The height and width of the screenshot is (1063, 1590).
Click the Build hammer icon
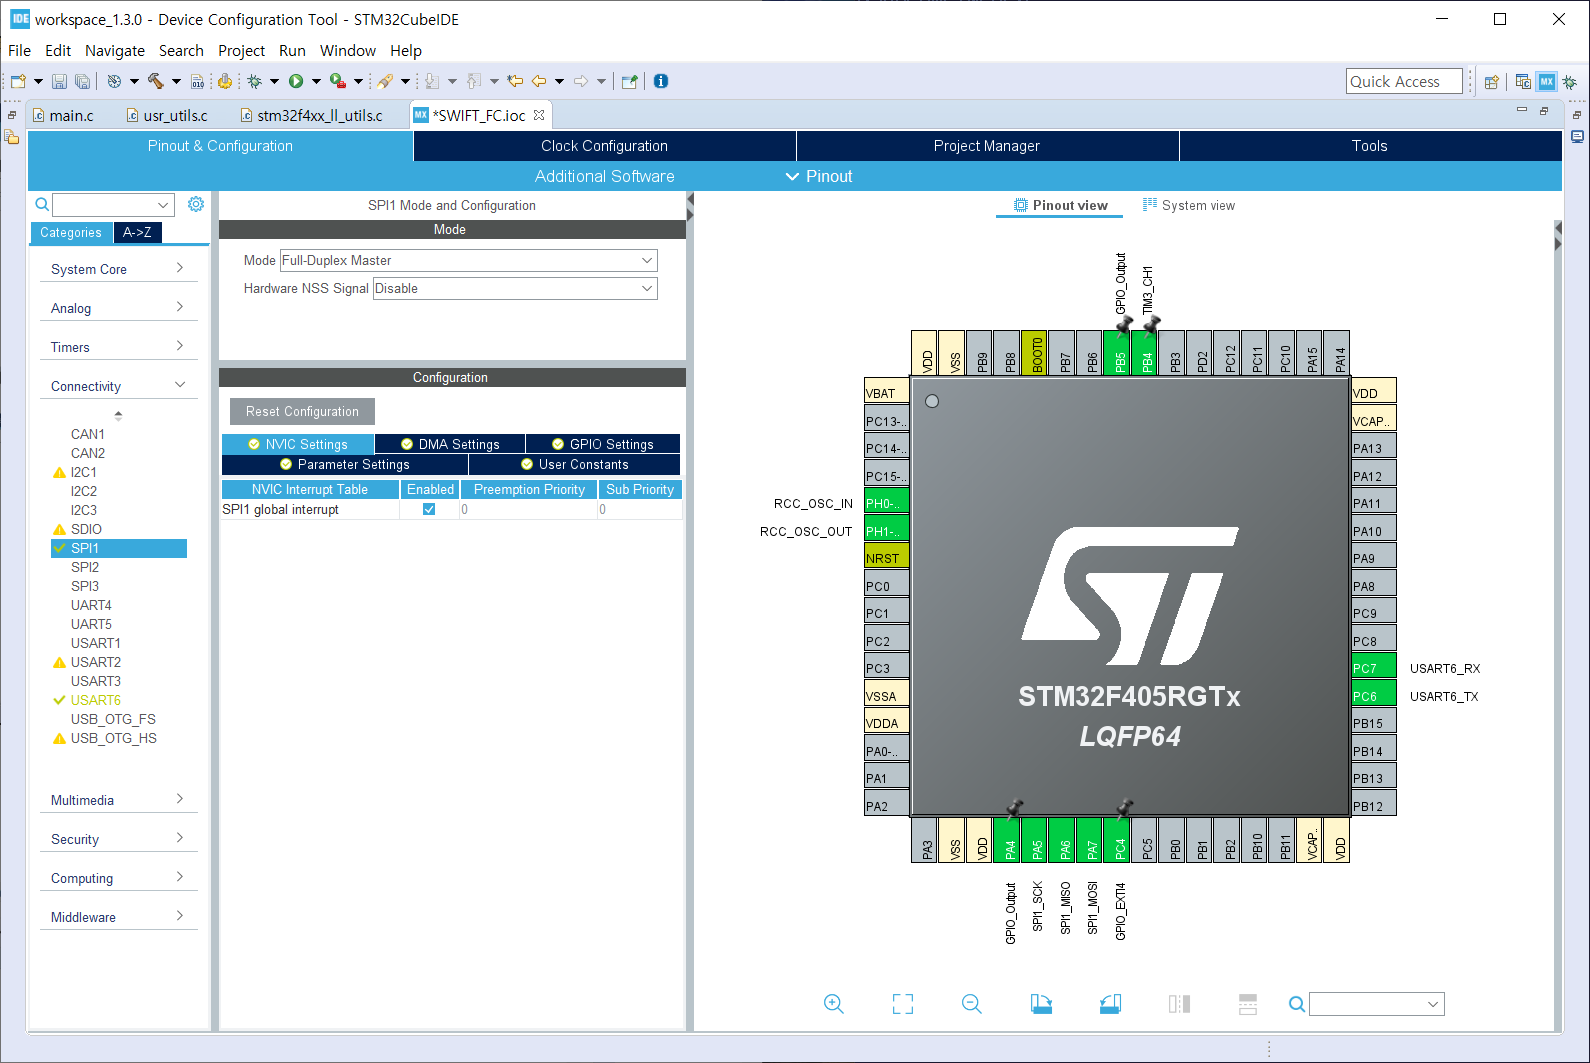[x=156, y=81]
